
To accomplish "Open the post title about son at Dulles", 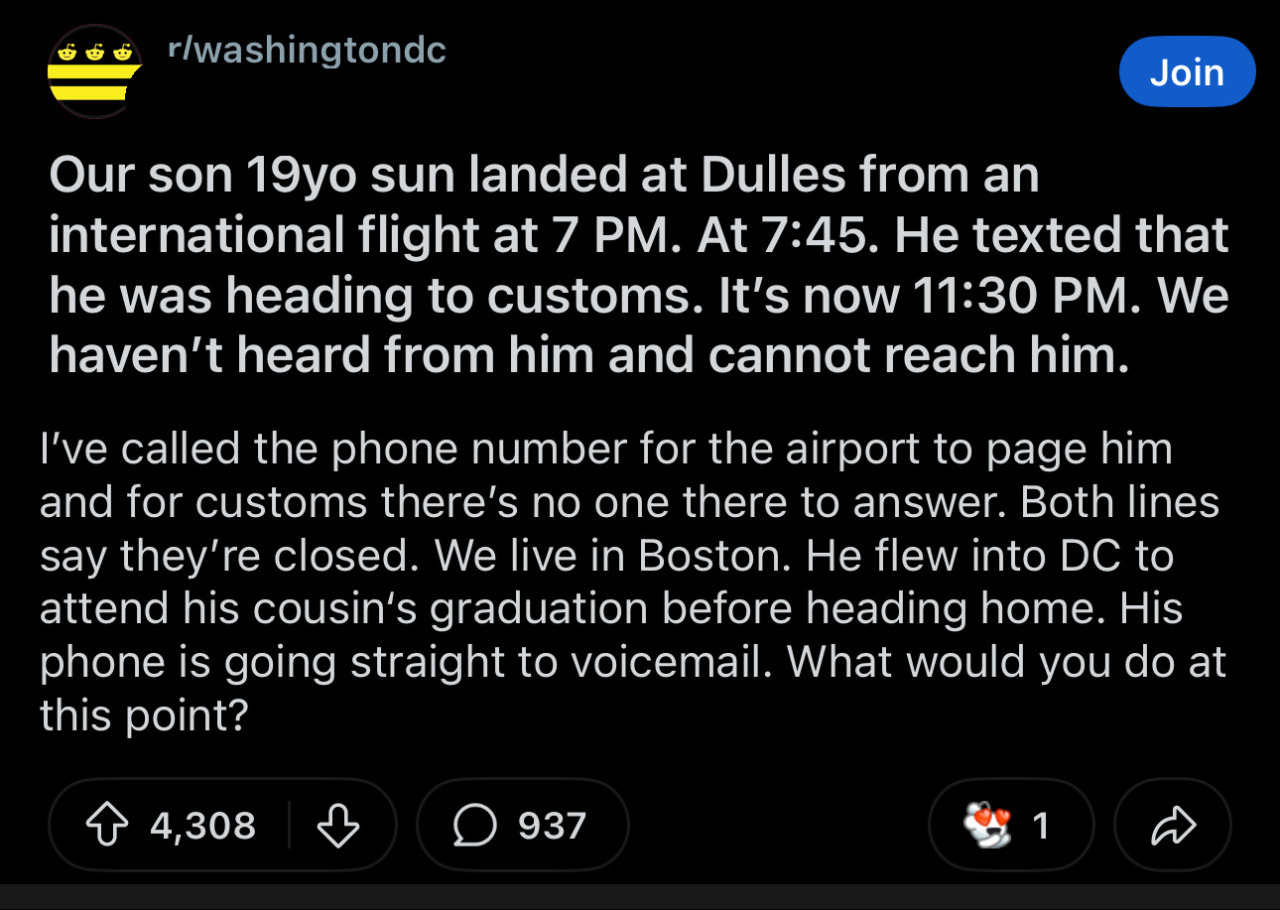I will point(640,266).
